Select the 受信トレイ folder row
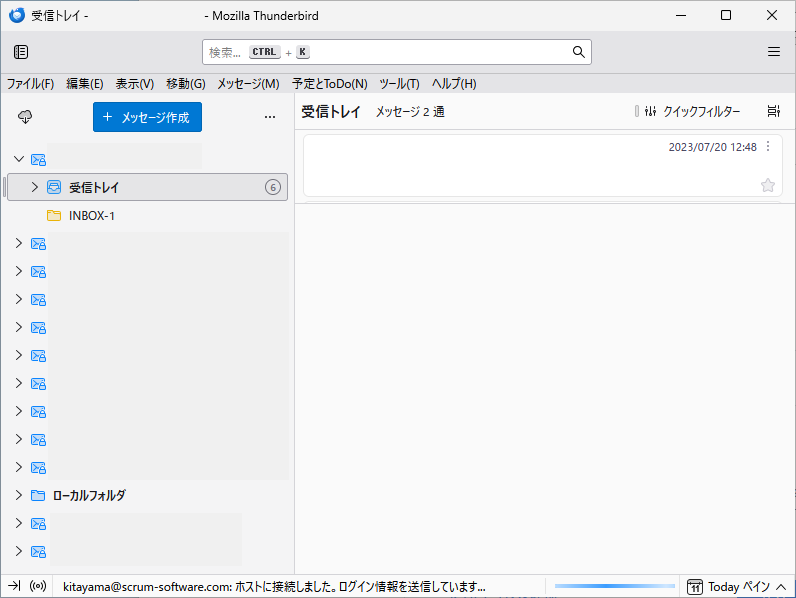 coord(147,187)
